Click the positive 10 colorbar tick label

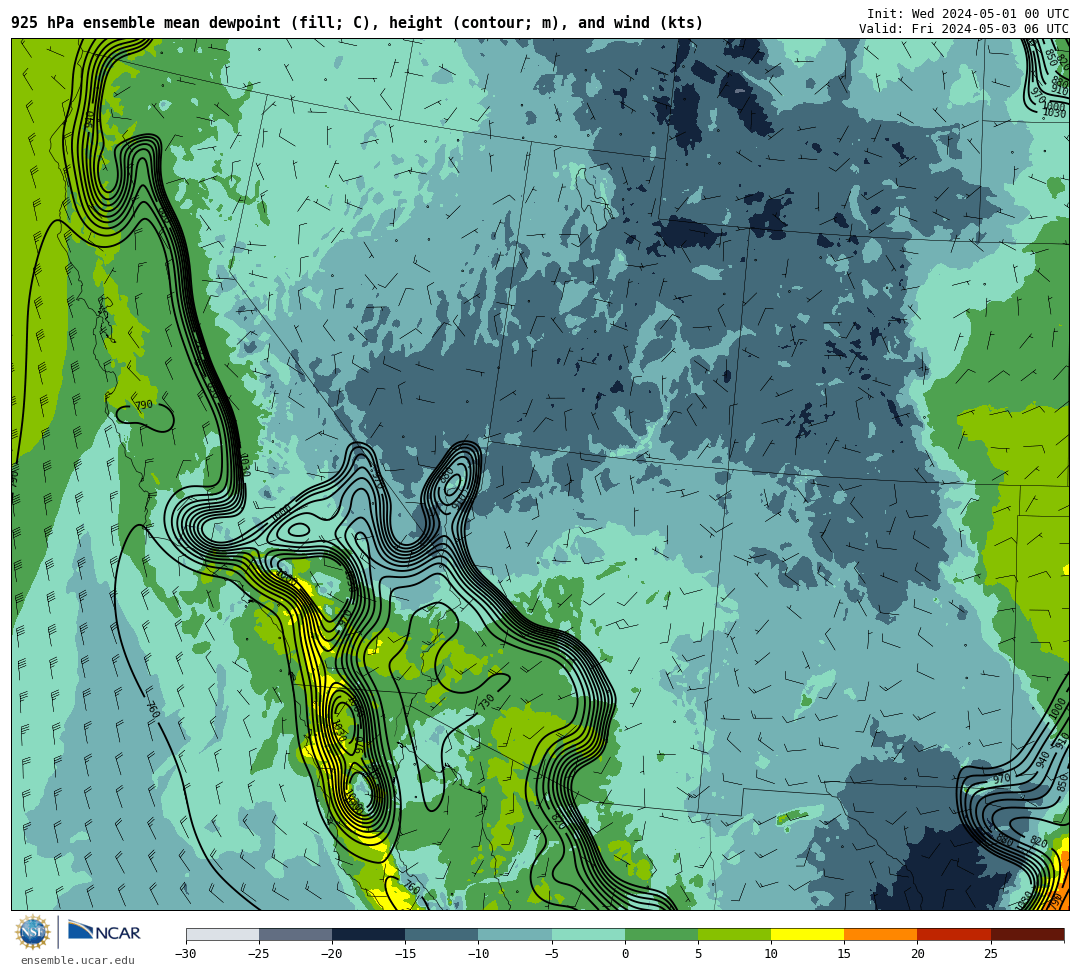click(771, 954)
